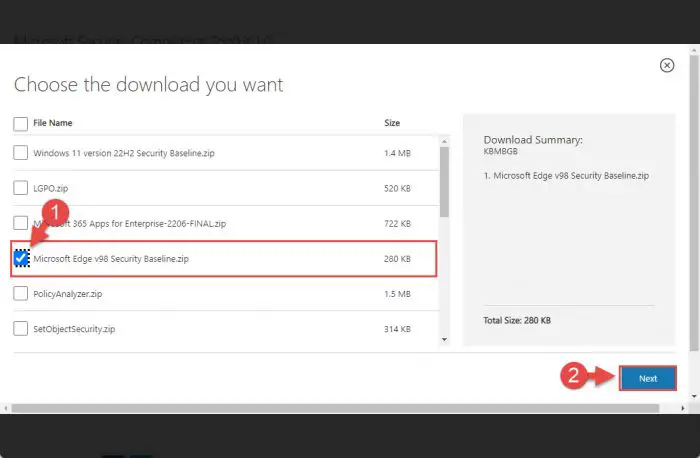The height and width of the screenshot is (458, 700).
Task: Click the horizontal scrollbar at dialog bottom
Action: (x=335, y=408)
